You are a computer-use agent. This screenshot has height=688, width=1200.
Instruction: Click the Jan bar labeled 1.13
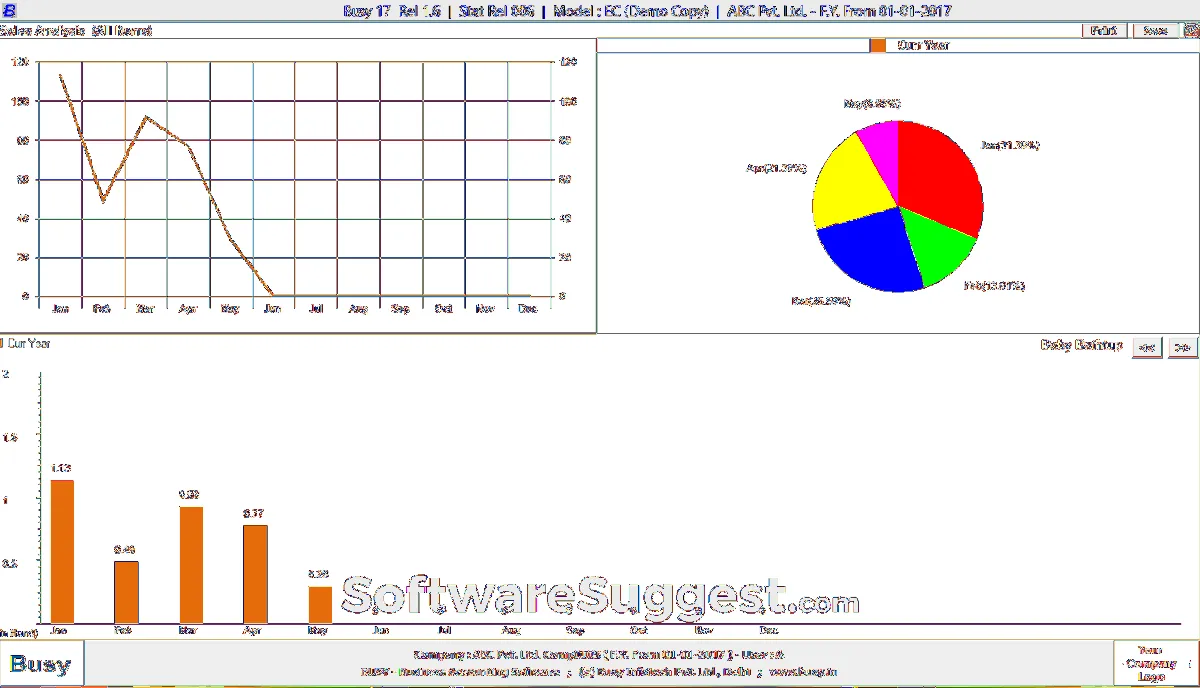point(62,552)
